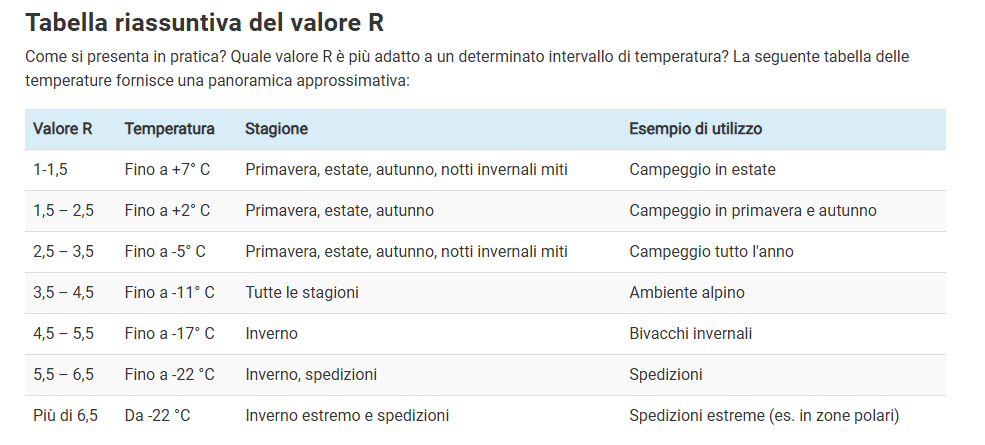The height and width of the screenshot is (445, 985).
Task: Click the 'Fino a +2° C' temperature cell
Action: tap(167, 211)
